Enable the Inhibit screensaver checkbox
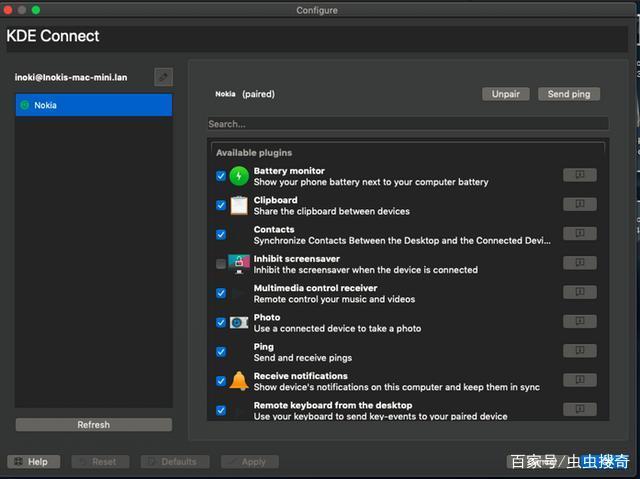Screen dimensions: 640x479 (x=221, y=264)
